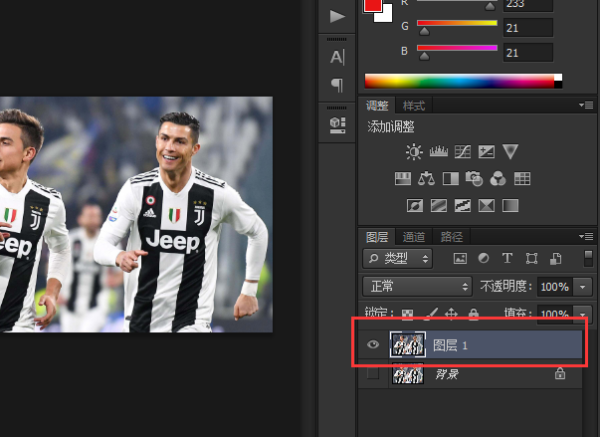Switch to the 通道 tab
Image resolution: width=600 pixels, height=437 pixels.
[414, 237]
